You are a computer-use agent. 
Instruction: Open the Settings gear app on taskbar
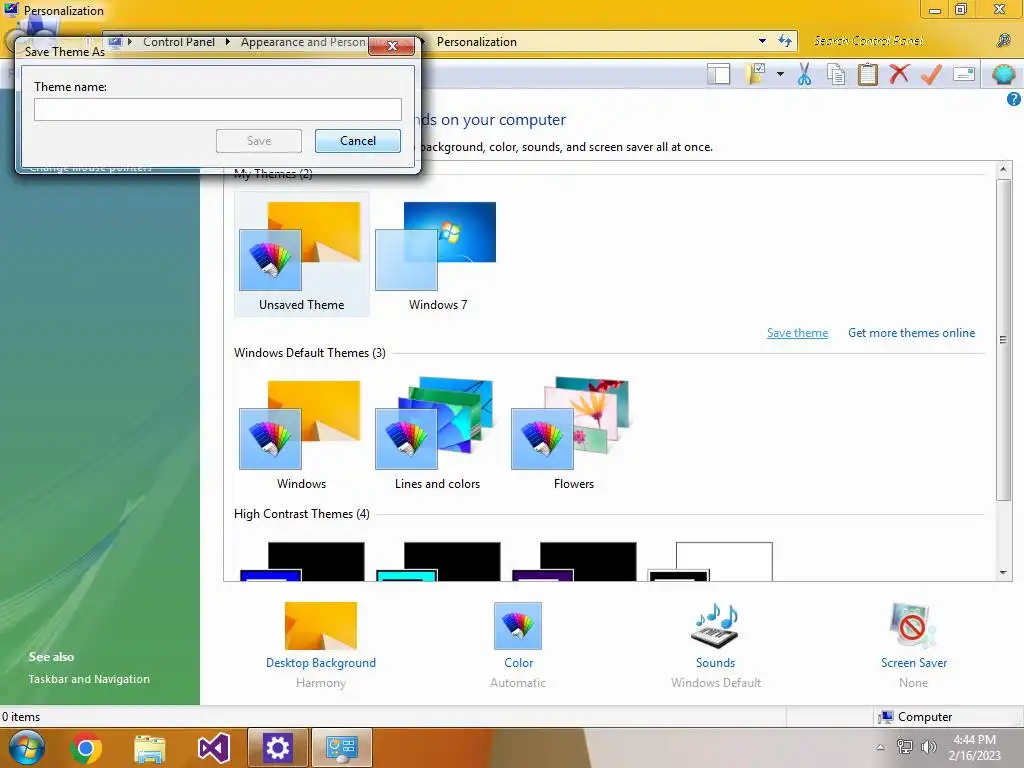[278, 748]
